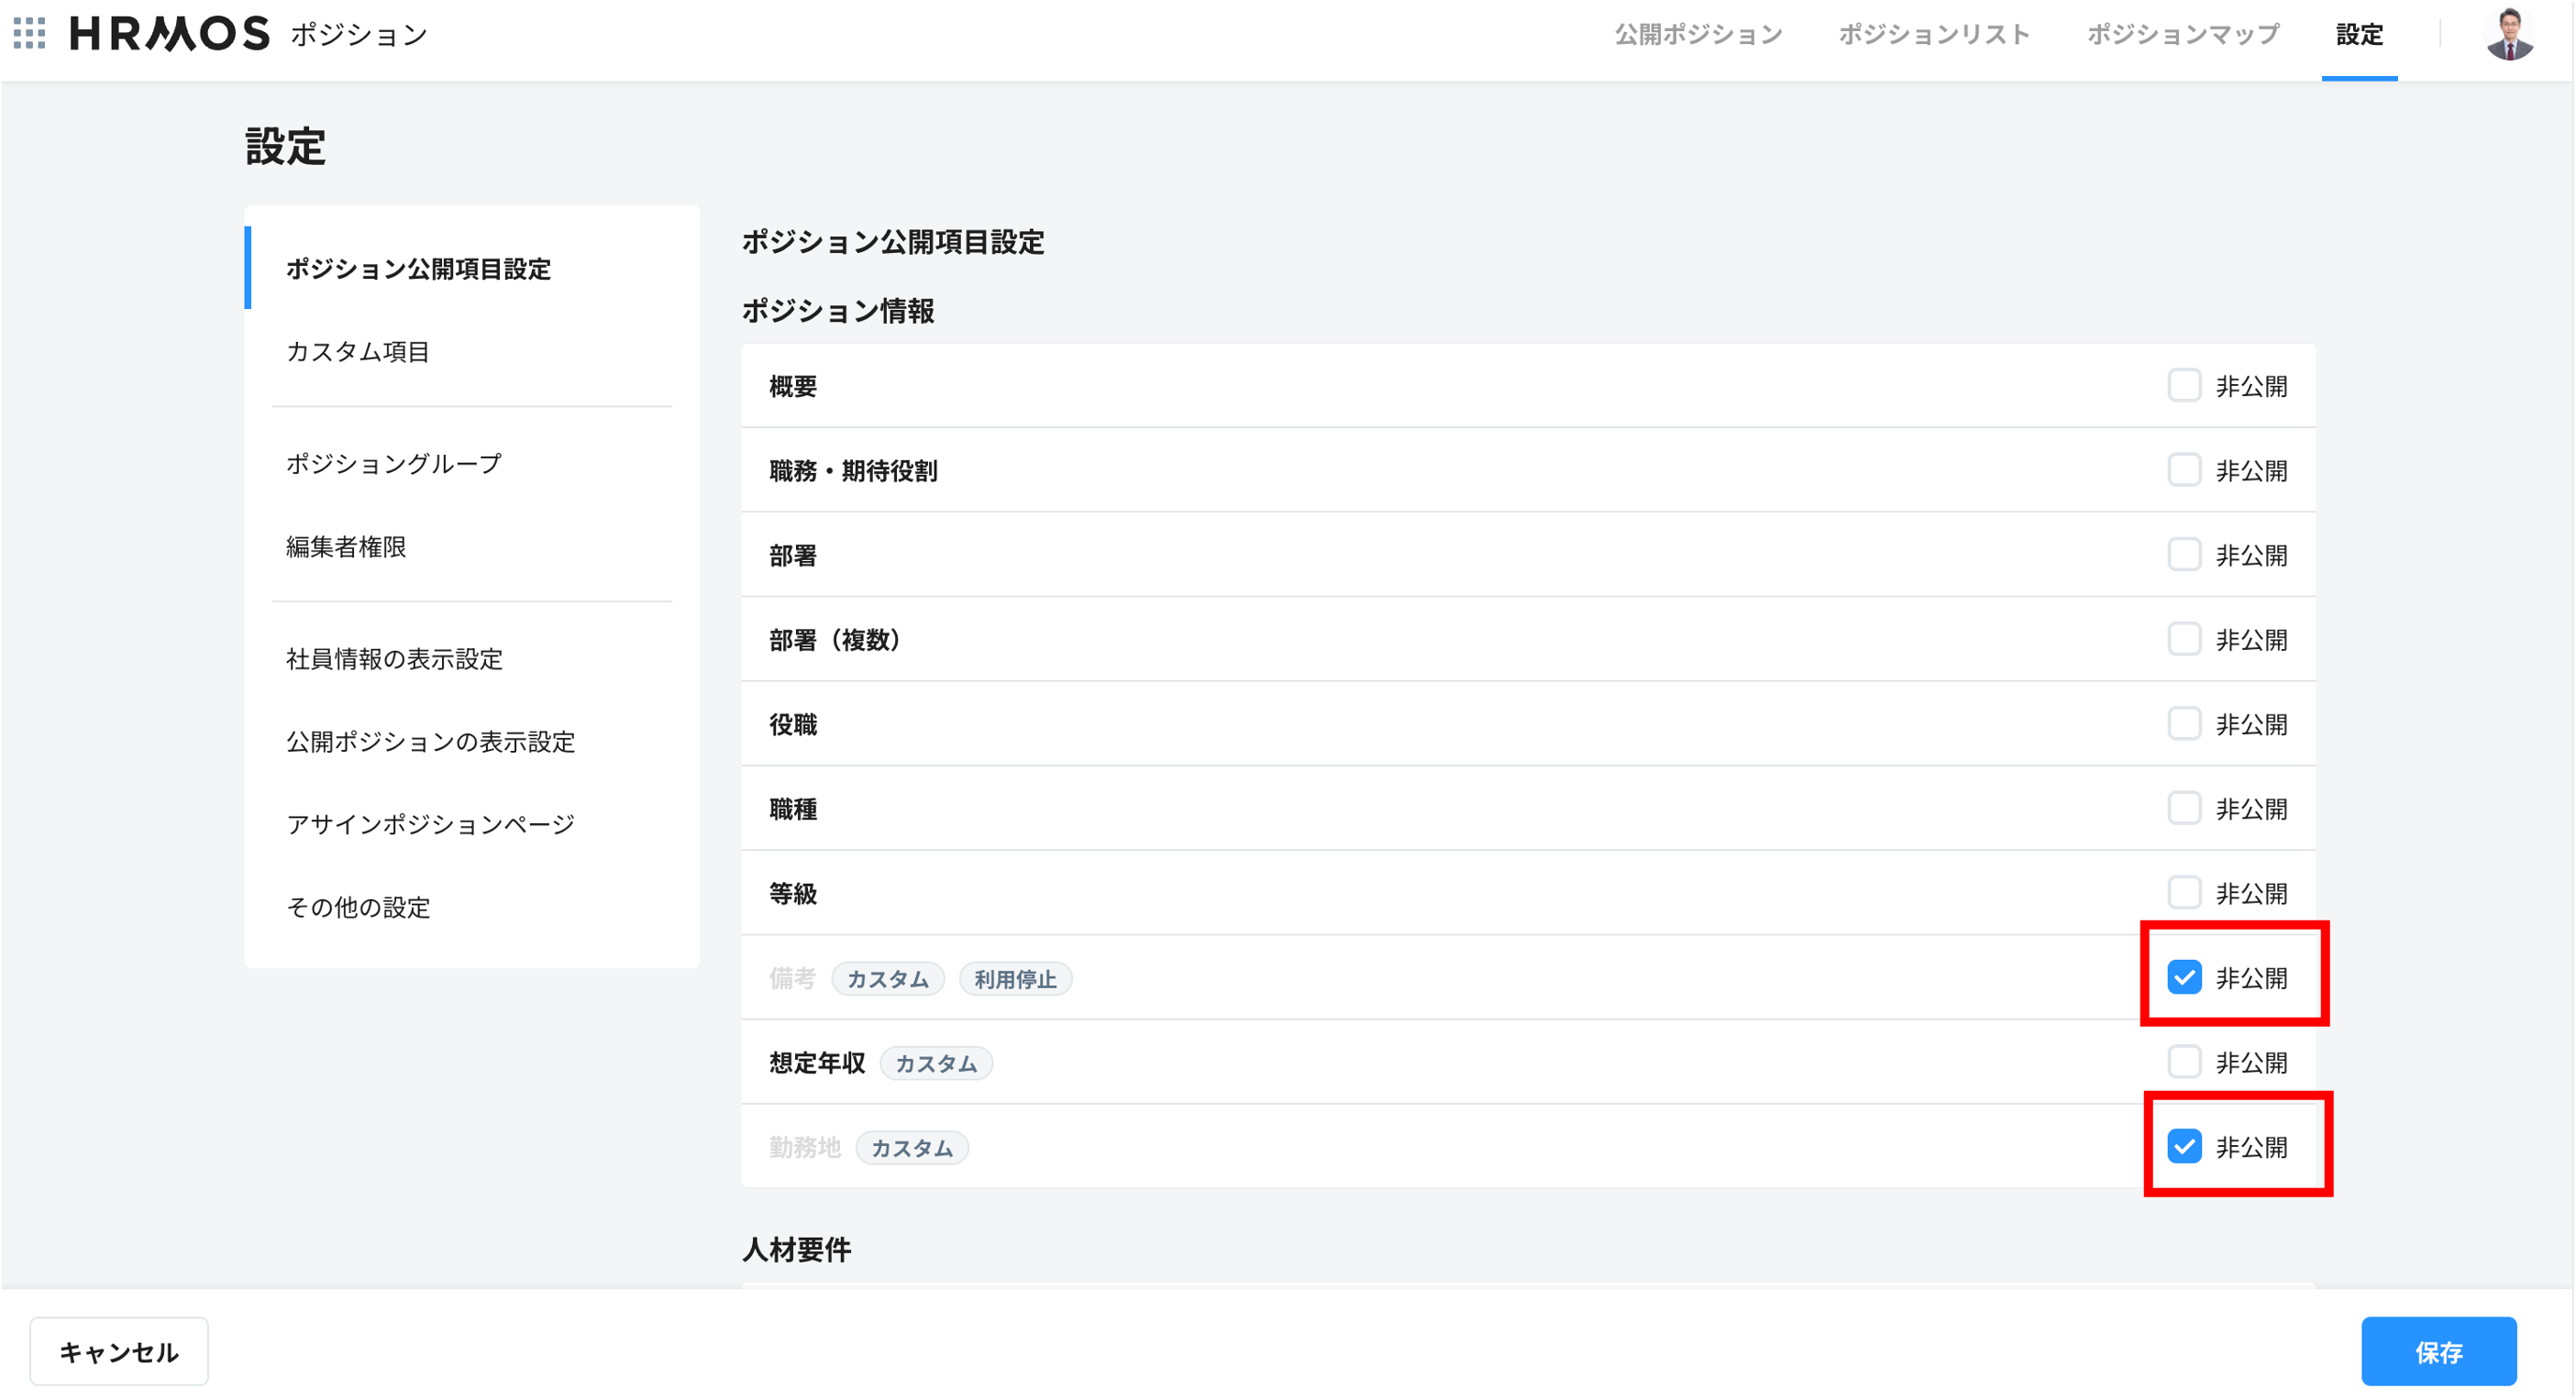Screen dimensions: 2576x1399
Task: Click the 利用停止 tag on 備考
Action: pyautogui.click(x=1015, y=979)
